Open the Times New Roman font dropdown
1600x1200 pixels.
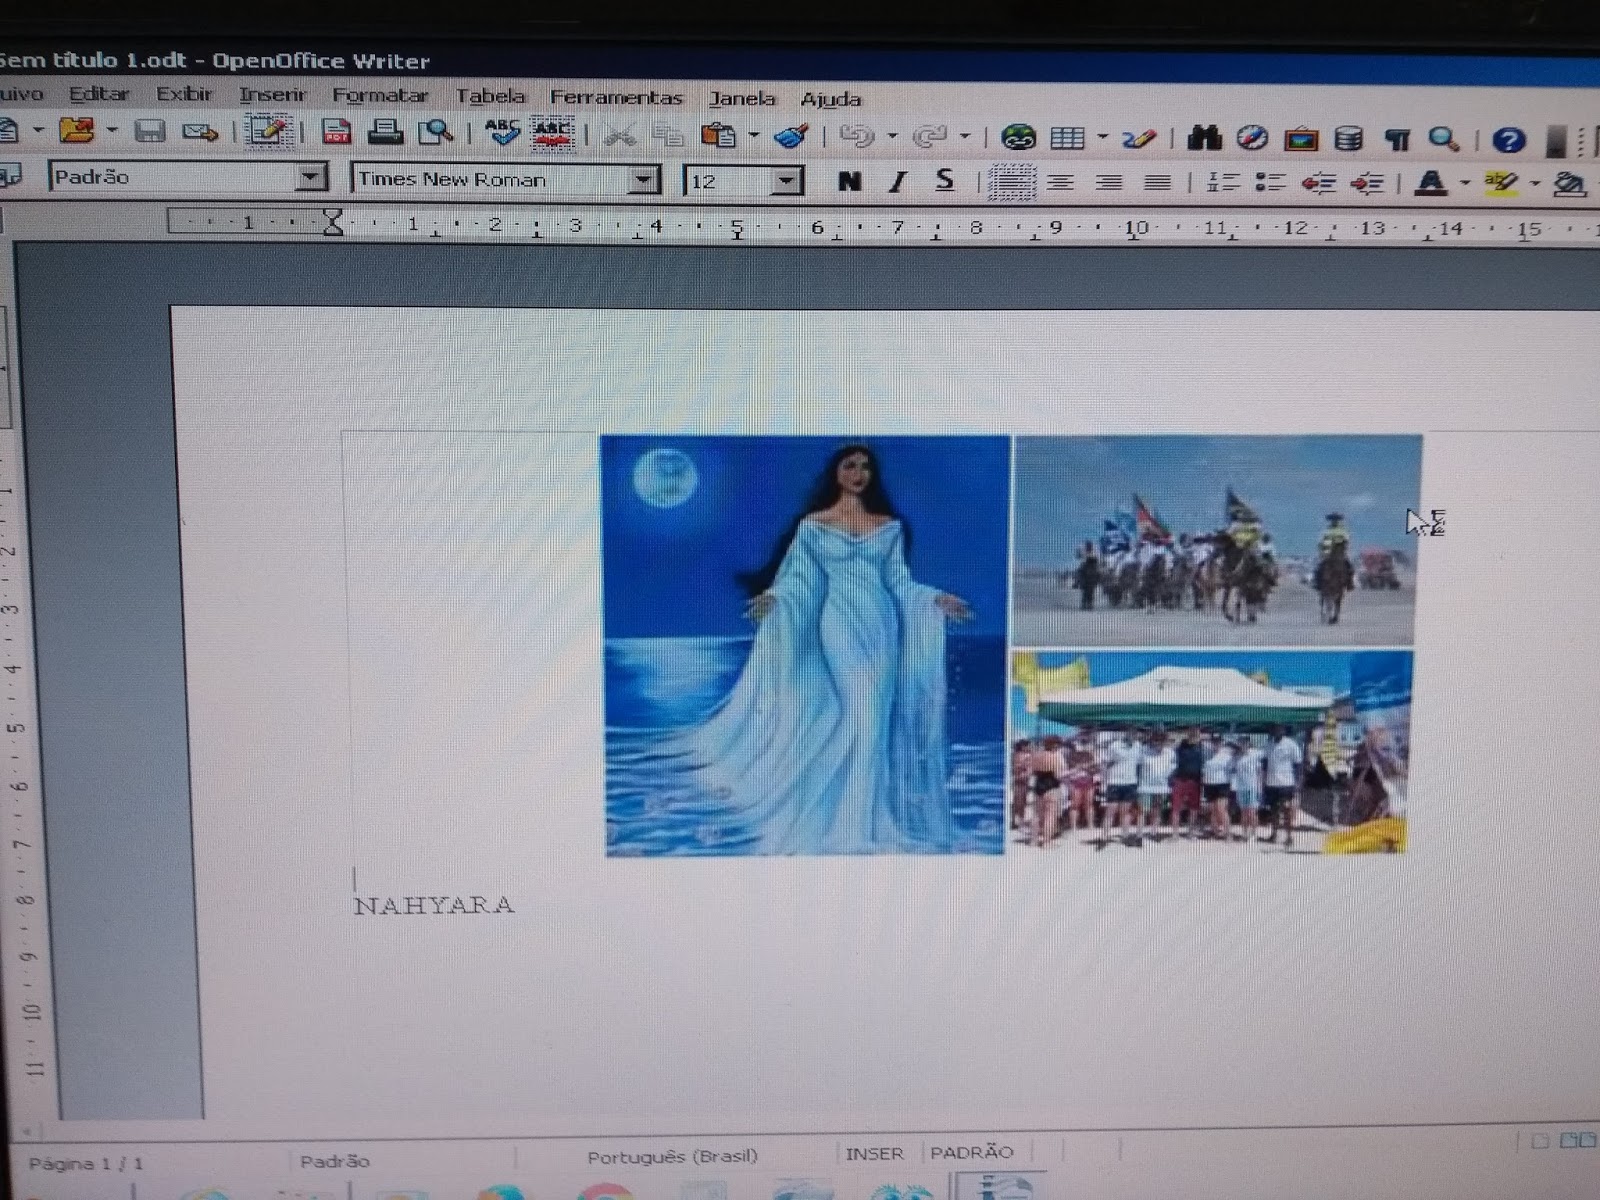tap(645, 180)
